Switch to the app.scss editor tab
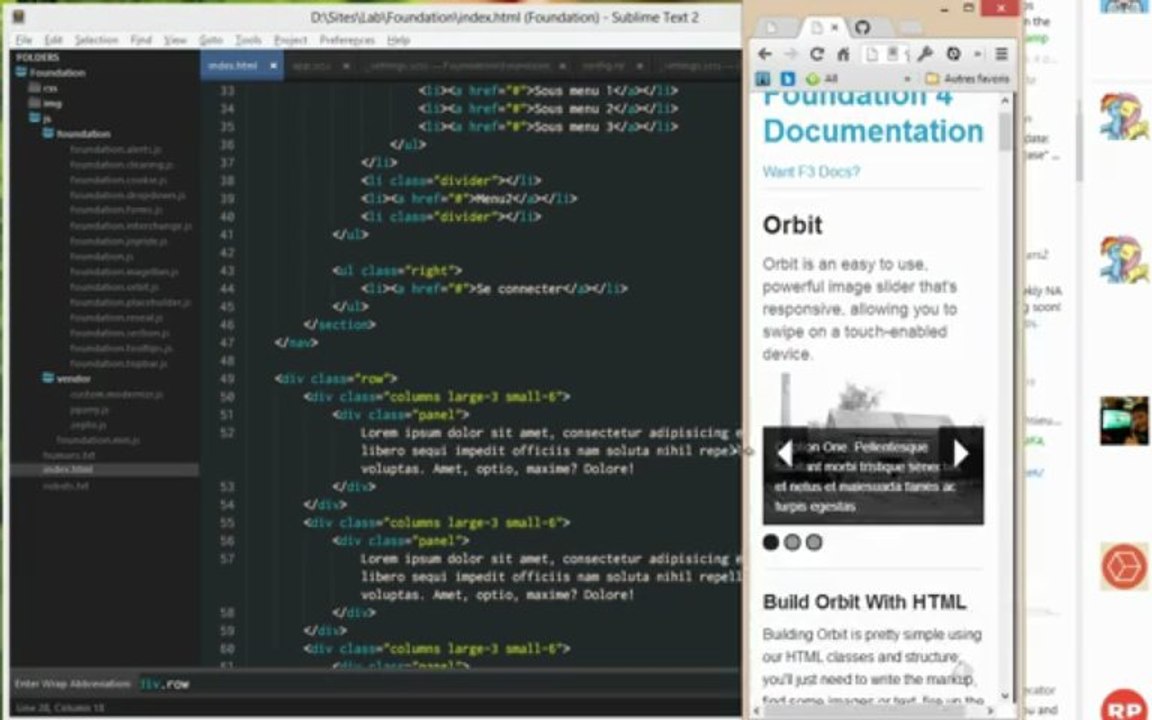Image resolution: width=1152 pixels, height=720 pixels. pyautogui.click(x=312, y=65)
